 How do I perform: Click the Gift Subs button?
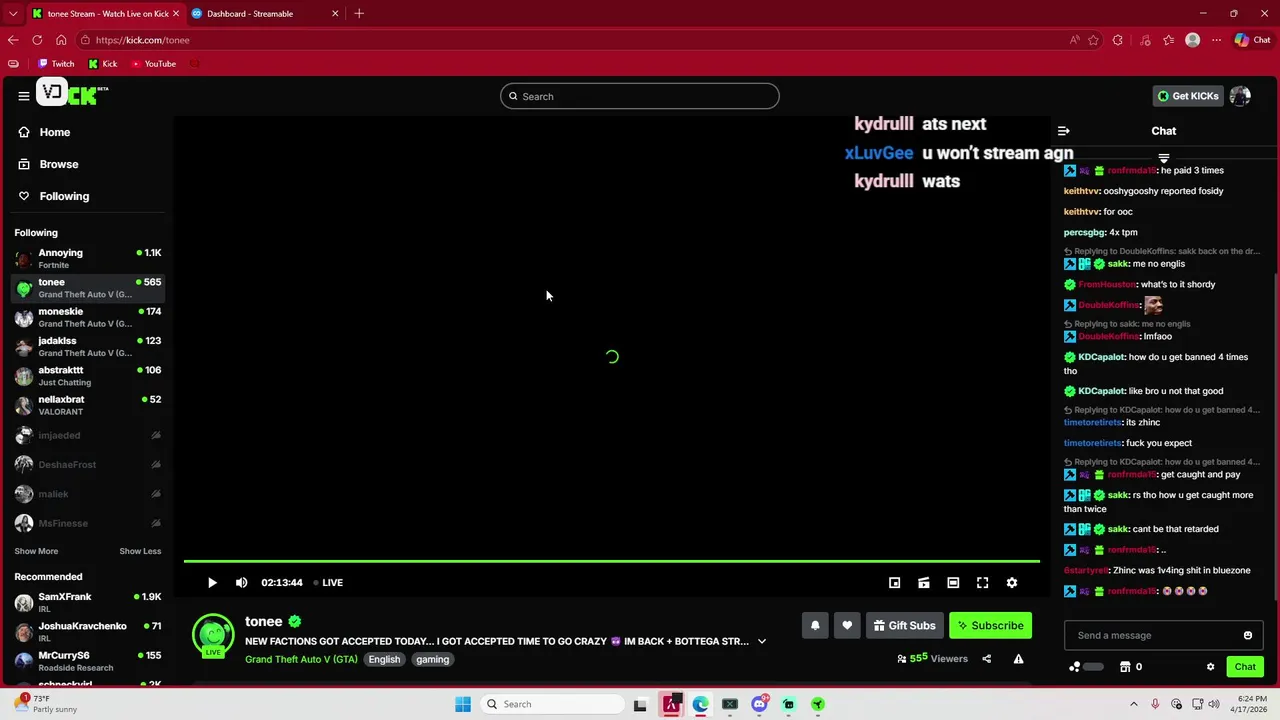(x=904, y=626)
